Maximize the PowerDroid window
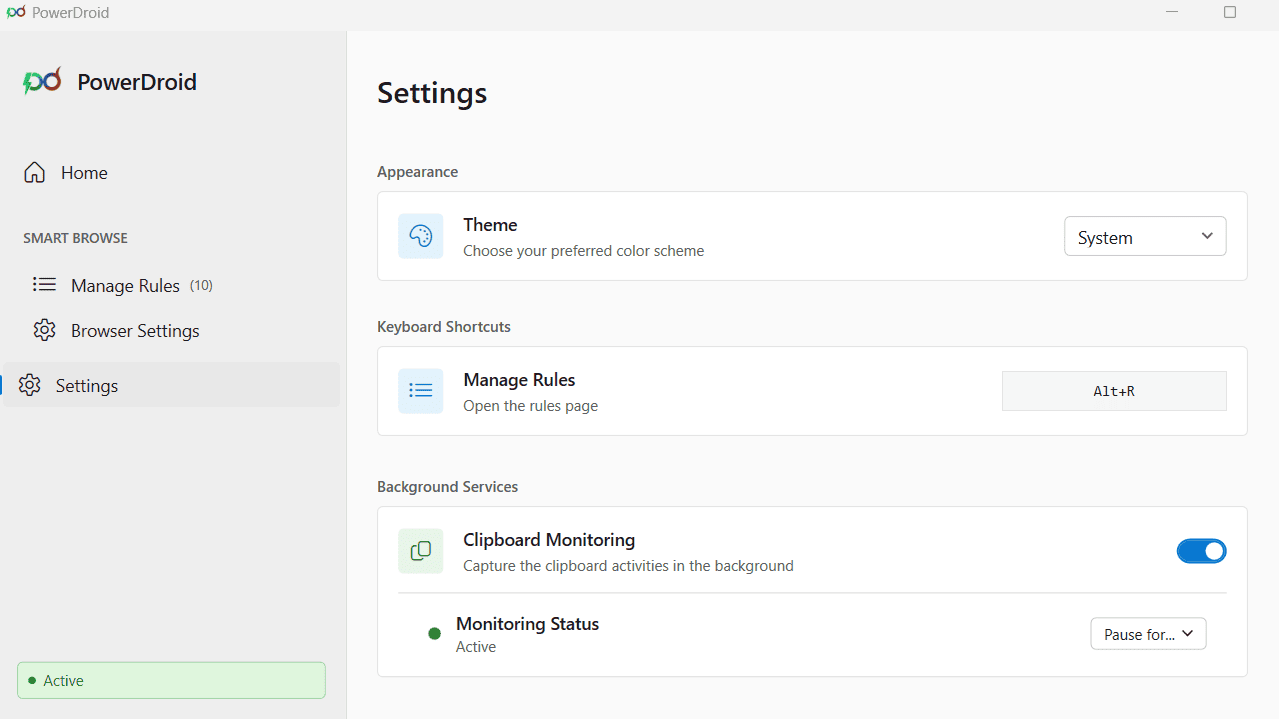The height and width of the screenshot is (719, 1279). point(1230,13)
